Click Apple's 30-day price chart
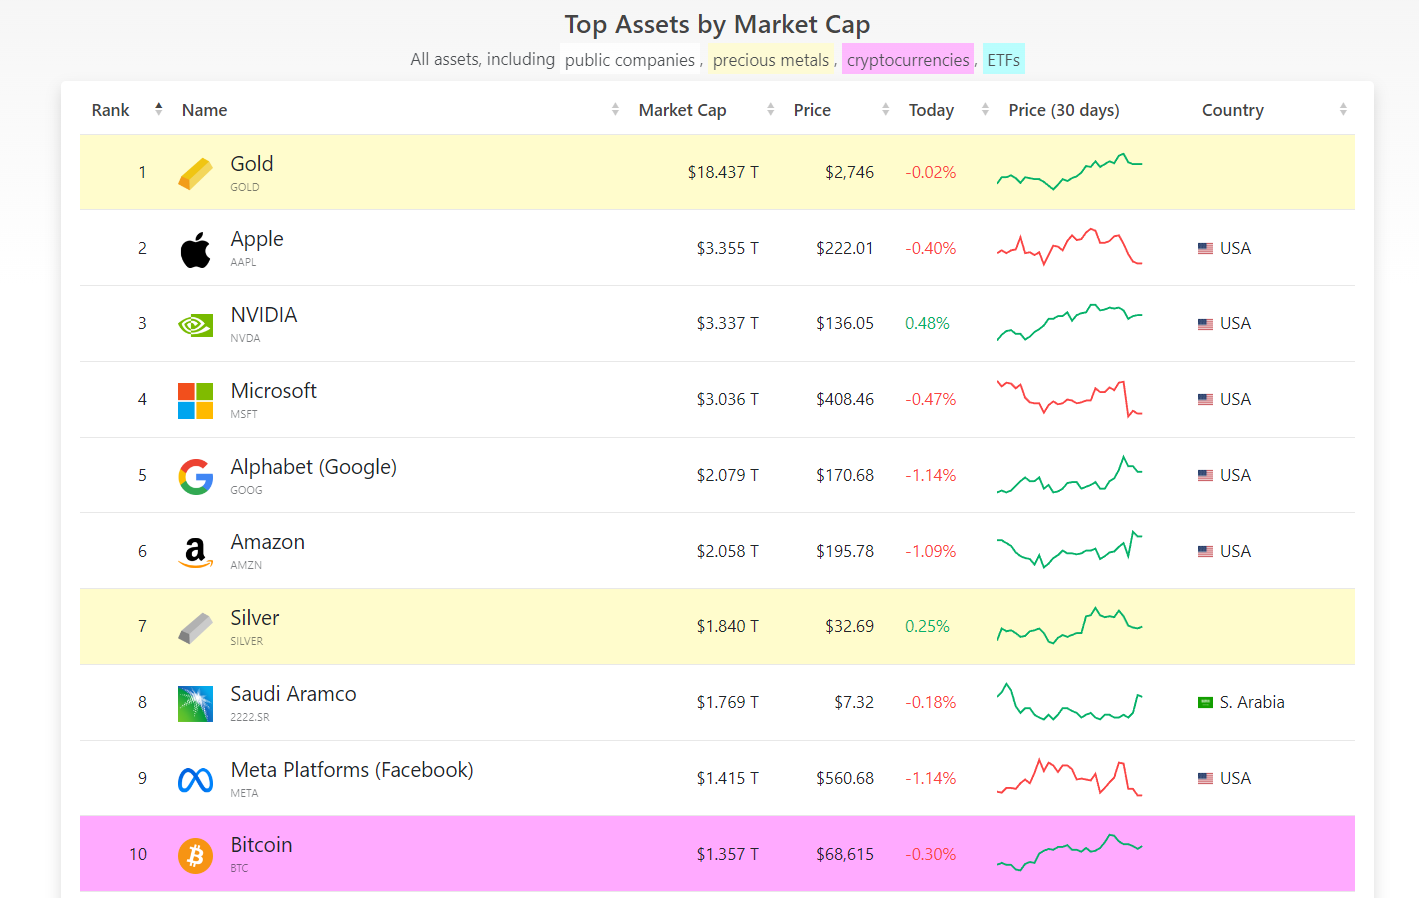The height and width of the screenshot is (898, 1419). click(1070, 248)
